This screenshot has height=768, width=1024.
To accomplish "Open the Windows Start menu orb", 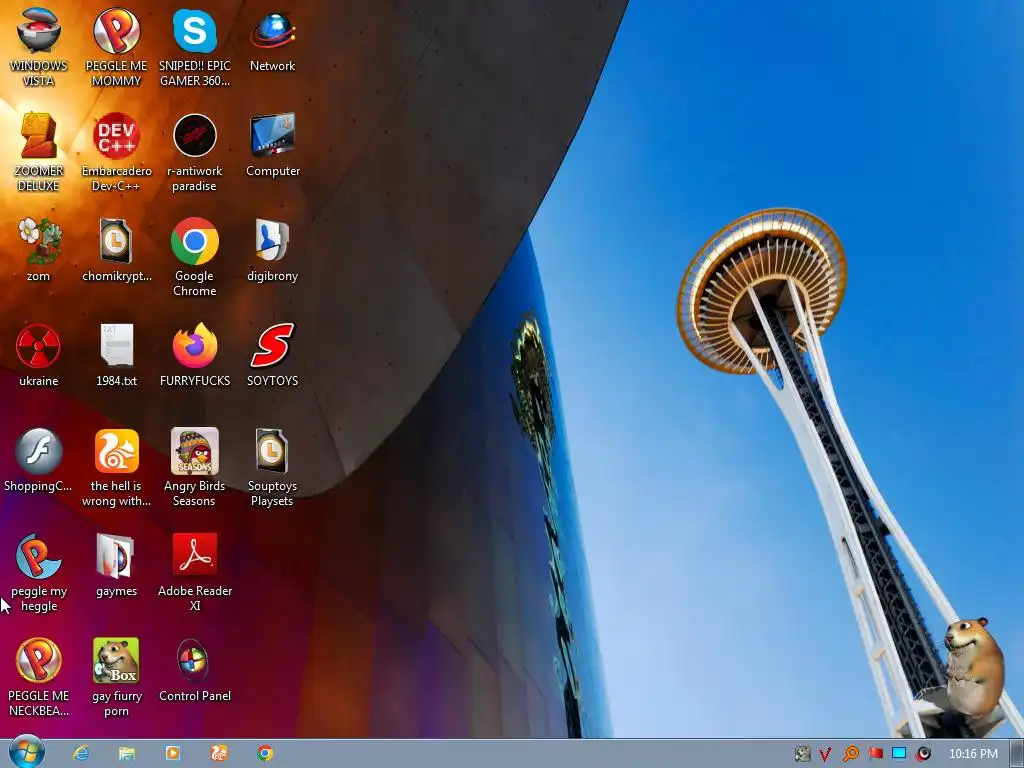I will coord(27,752).
